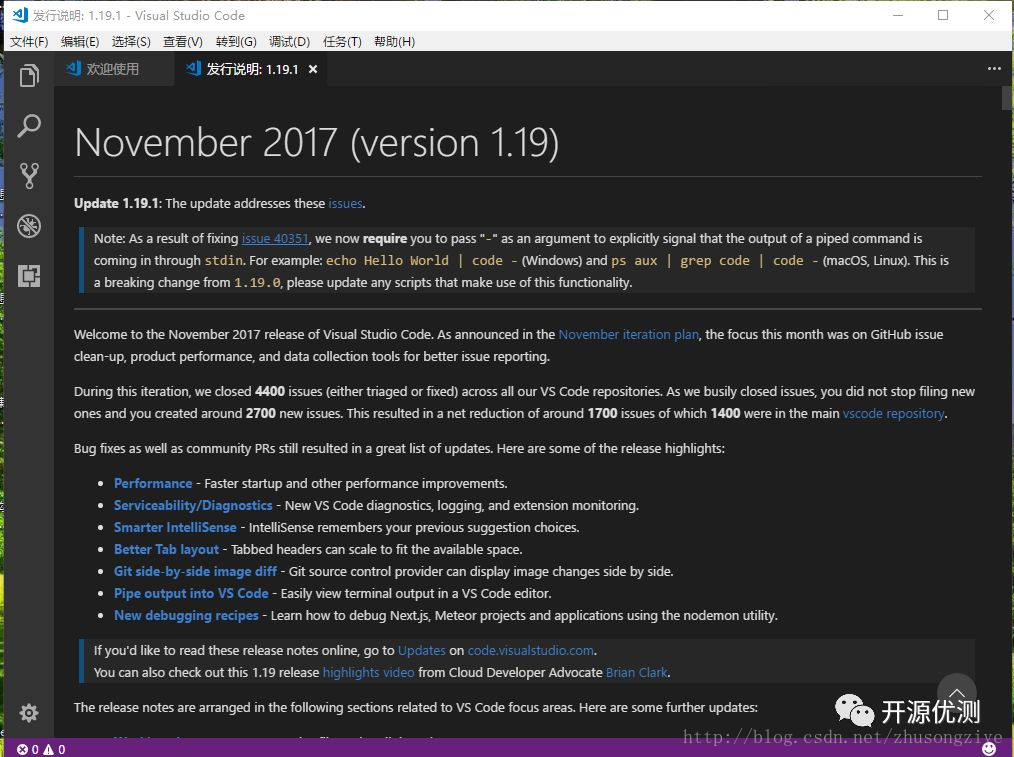This screenshot has width=1014, height=757.
Task: Jump to Serviceability/Diagnostics section link
Action: coord(193,506)
